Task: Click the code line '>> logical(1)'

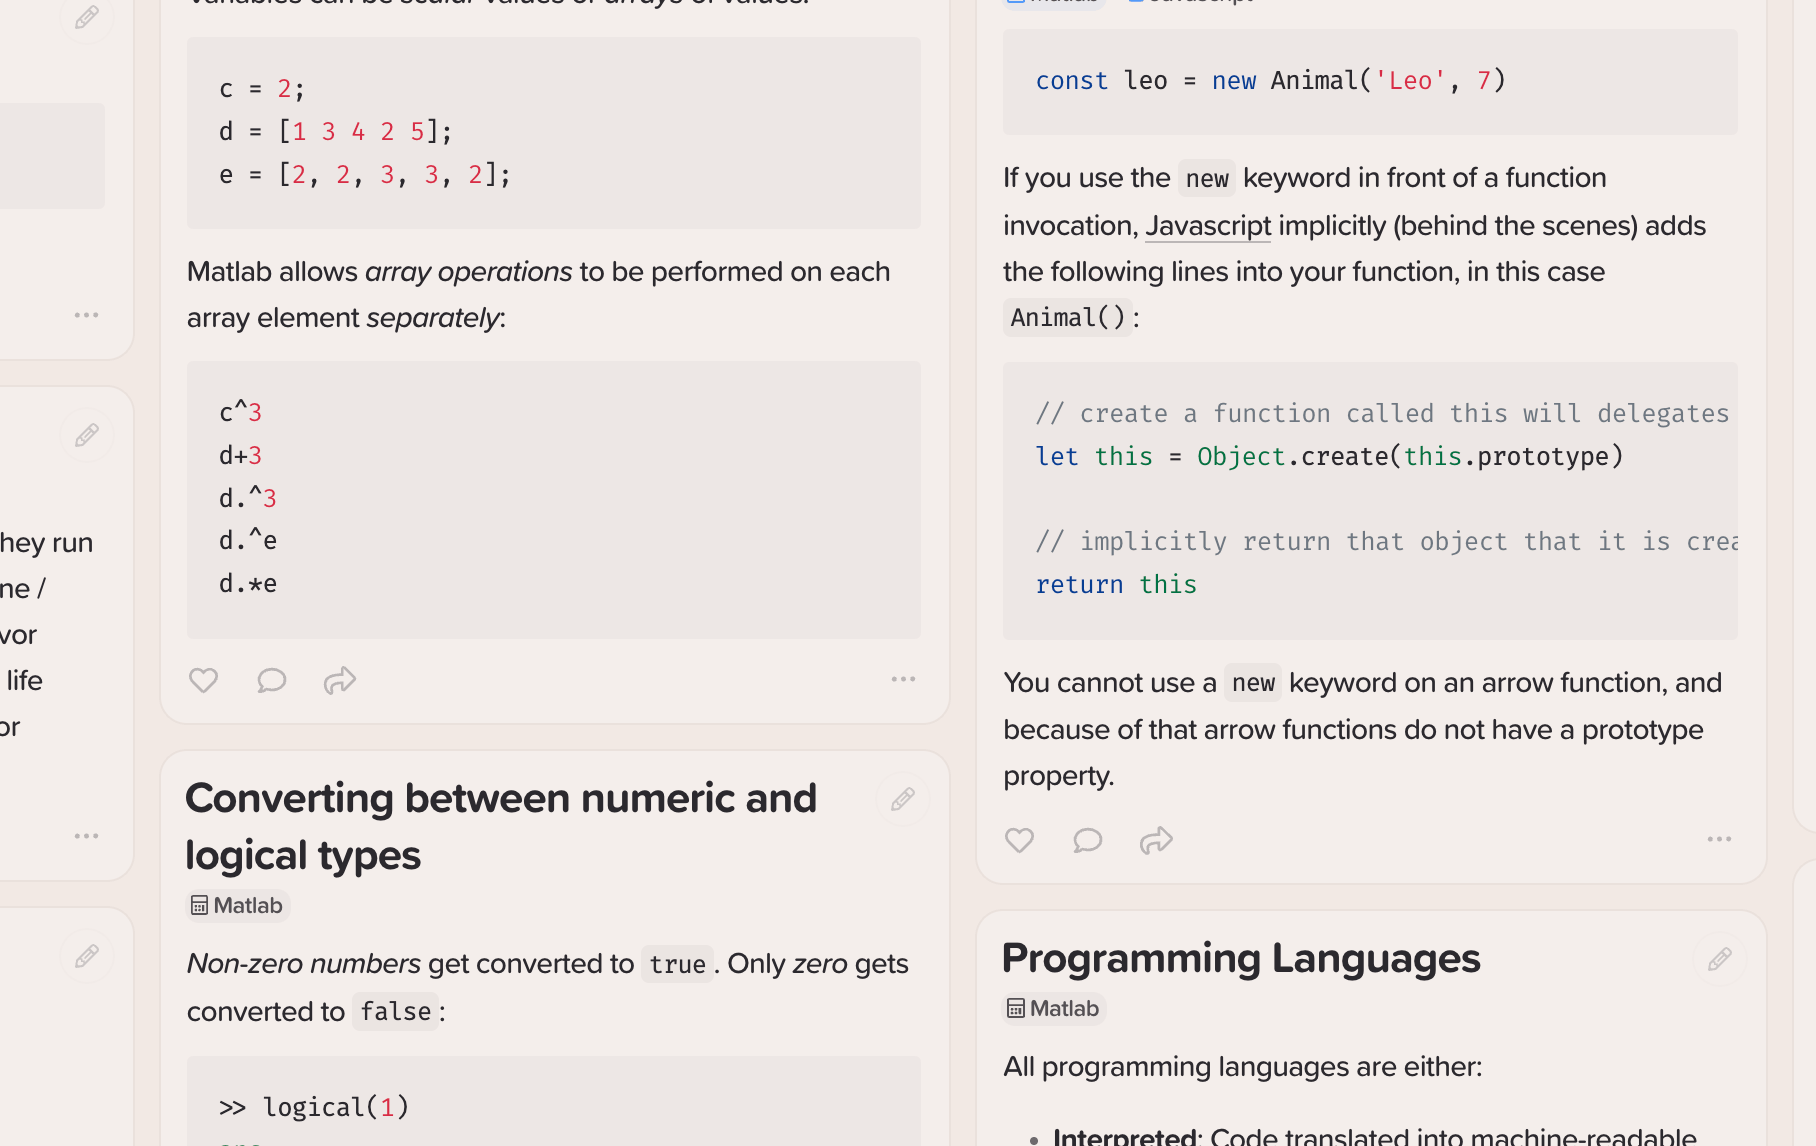Action: tap(314, 1107)
